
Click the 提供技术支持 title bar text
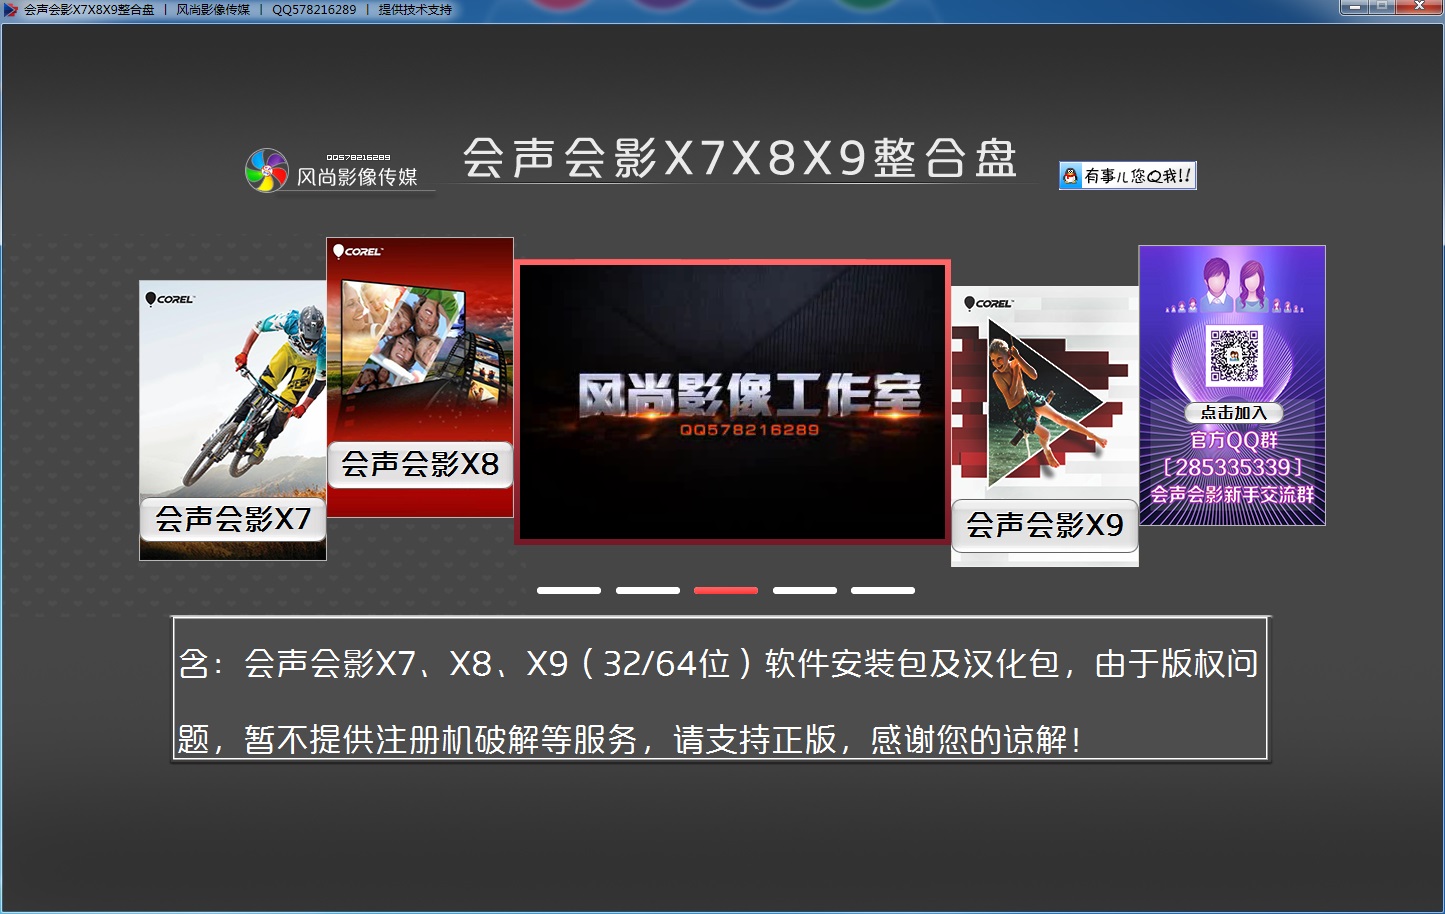[415, 10]
